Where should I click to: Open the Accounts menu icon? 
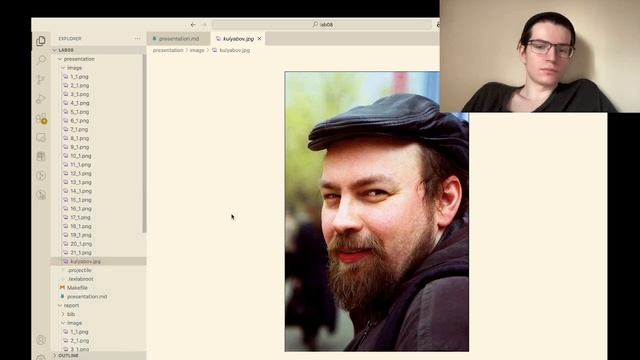coord(41,340)
